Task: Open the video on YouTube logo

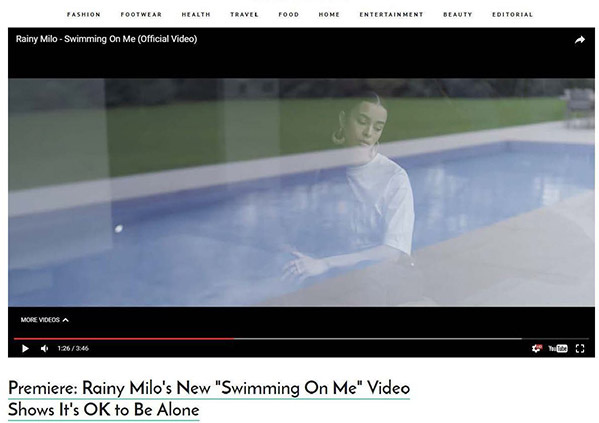Action: click(x=558, y=348)
